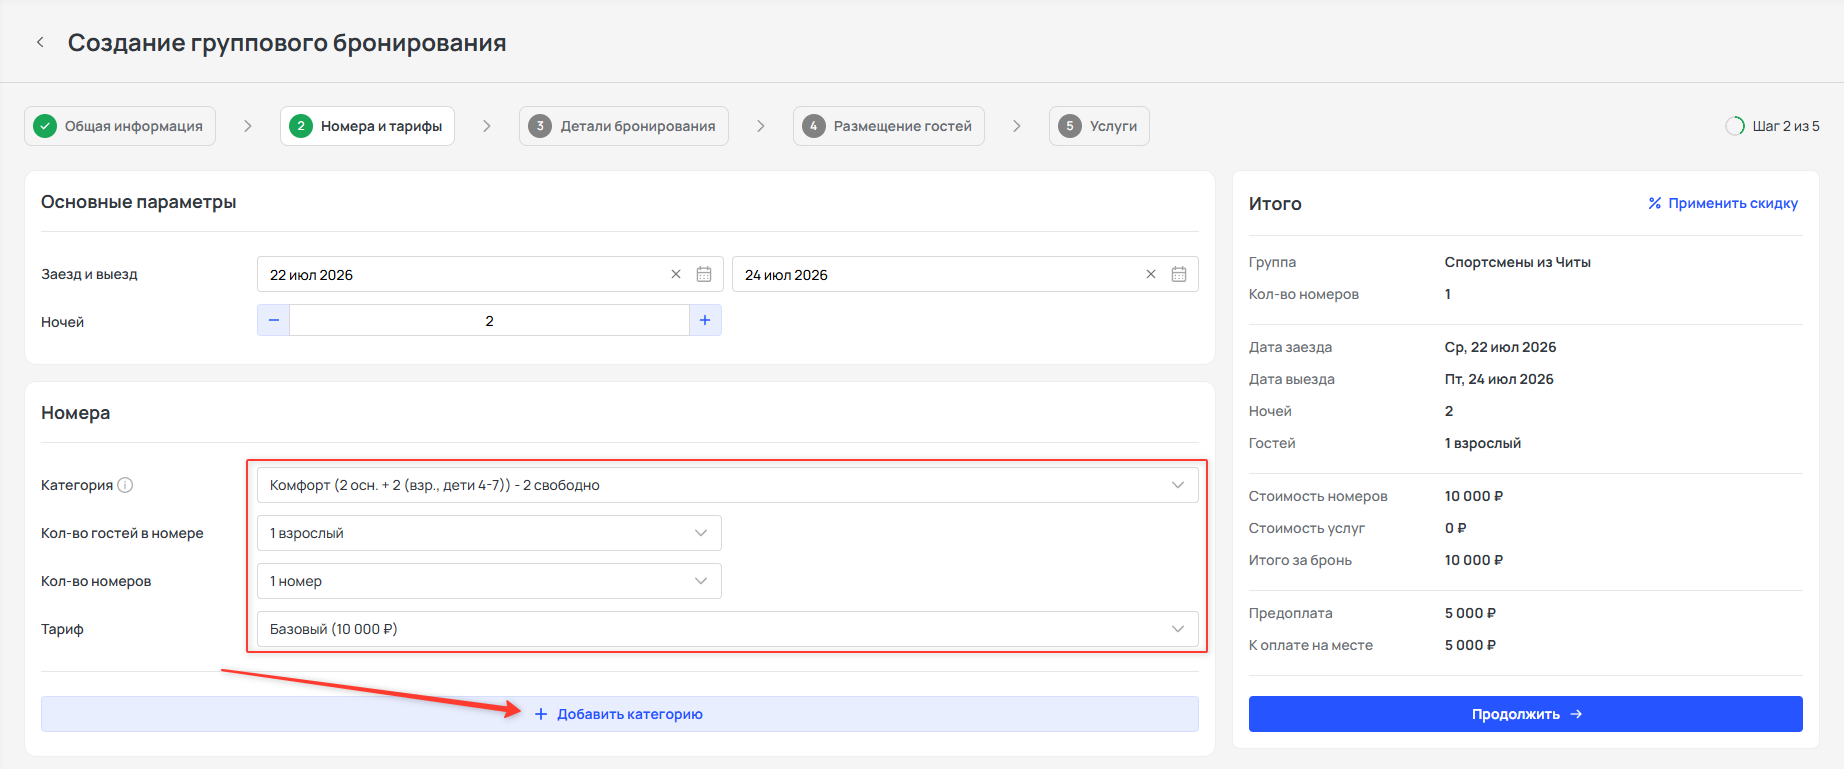Go to the Общая информация step
The width and height of the screenshot is (1844, 769).
(x=120, y=126)
